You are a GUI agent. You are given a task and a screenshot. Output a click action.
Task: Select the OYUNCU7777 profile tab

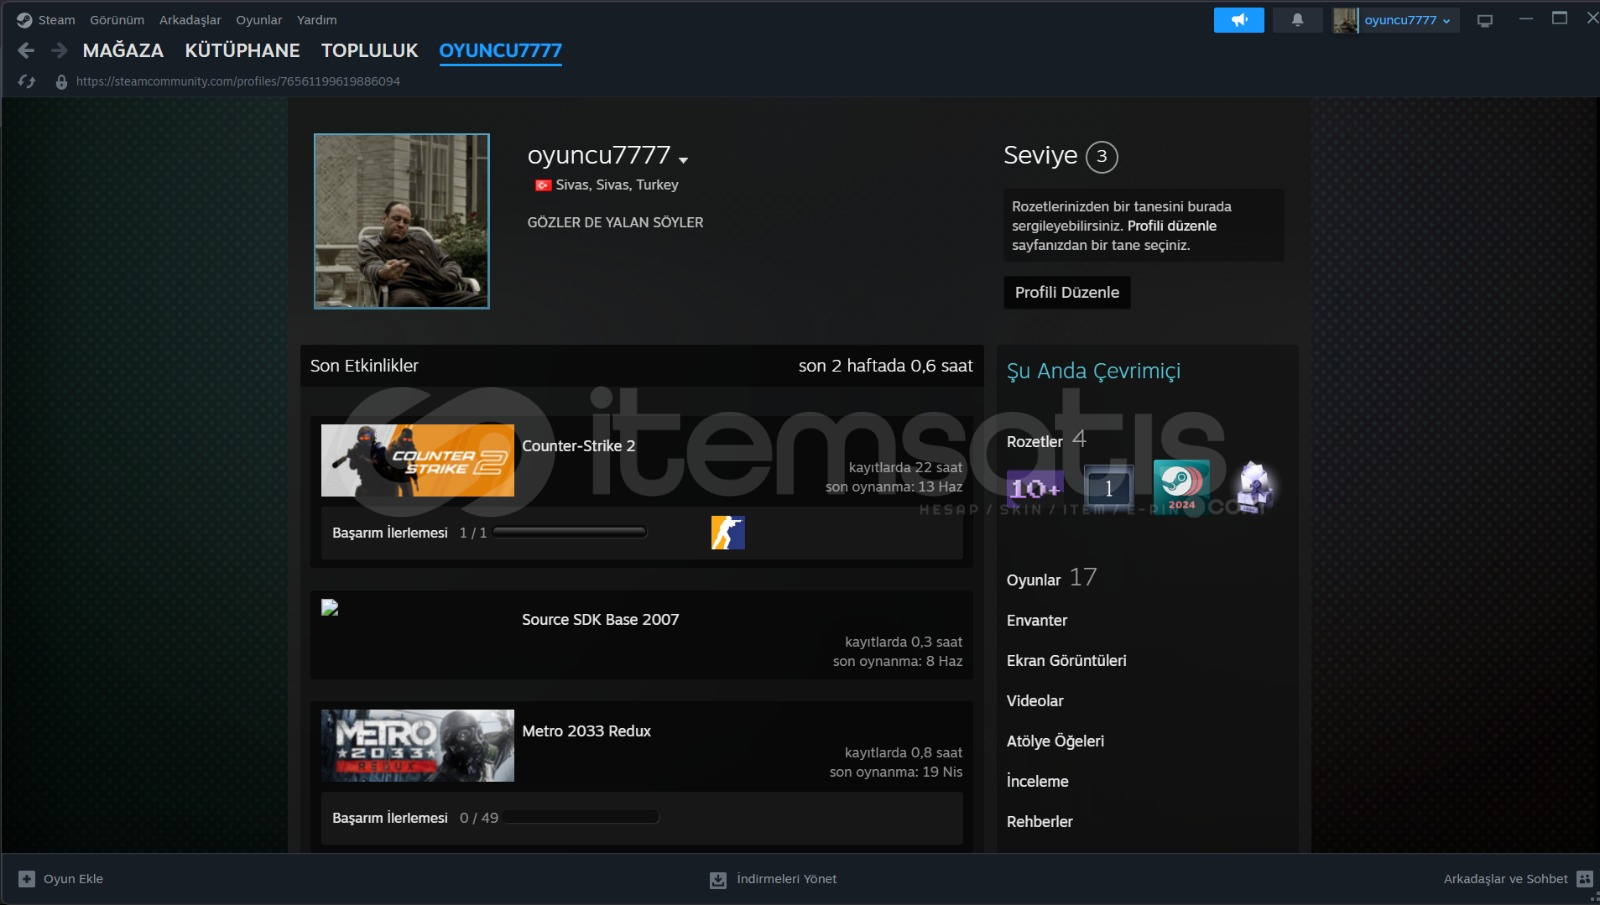pos(500,50)
